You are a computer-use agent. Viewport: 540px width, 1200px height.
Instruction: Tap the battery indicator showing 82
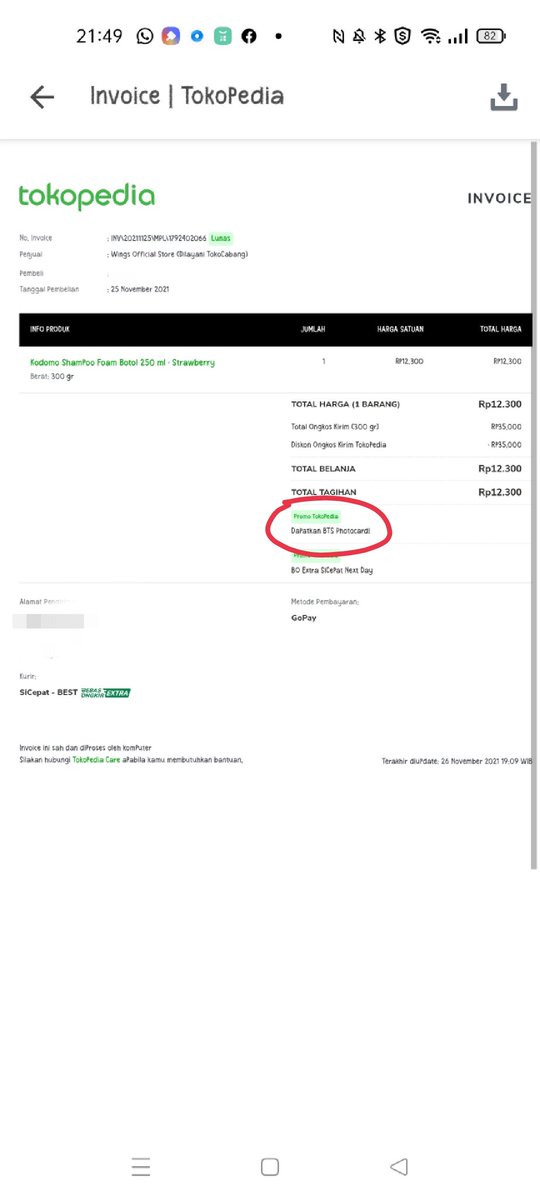click(x=492, y=36)
